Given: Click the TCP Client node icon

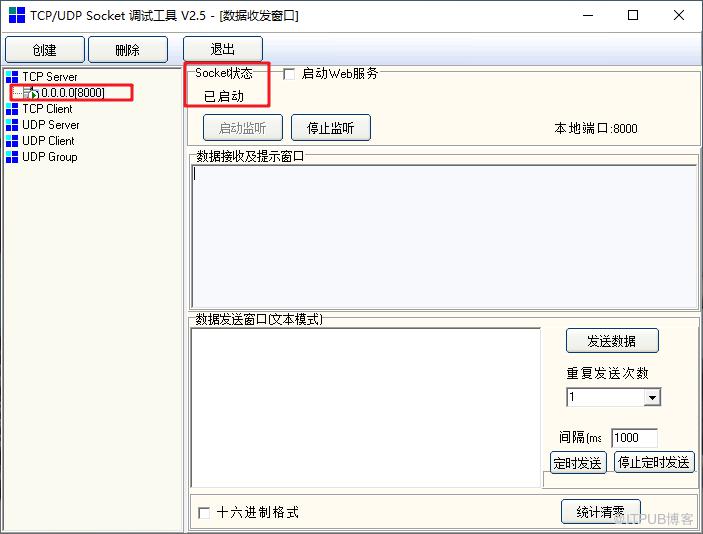Looking at the screenshot, I should coord(12,109).
